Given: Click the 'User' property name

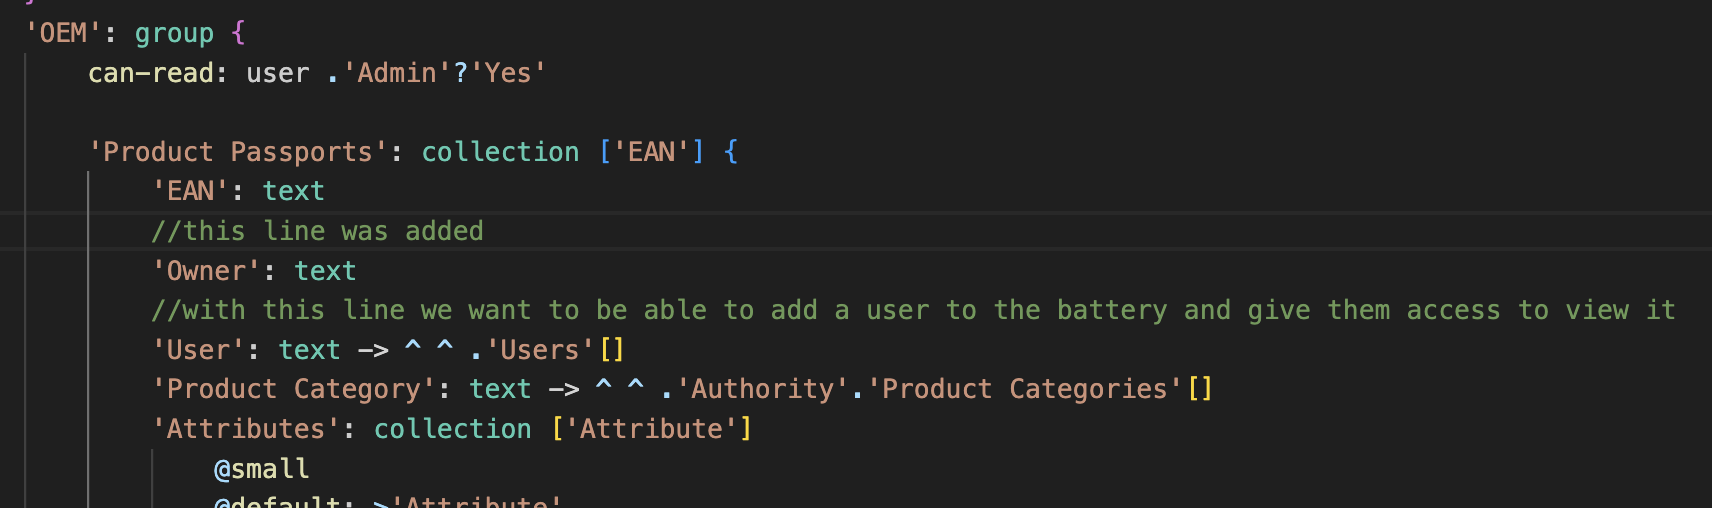Looking at the screenshot, I should pyautogui.click(x=197, y=350).
